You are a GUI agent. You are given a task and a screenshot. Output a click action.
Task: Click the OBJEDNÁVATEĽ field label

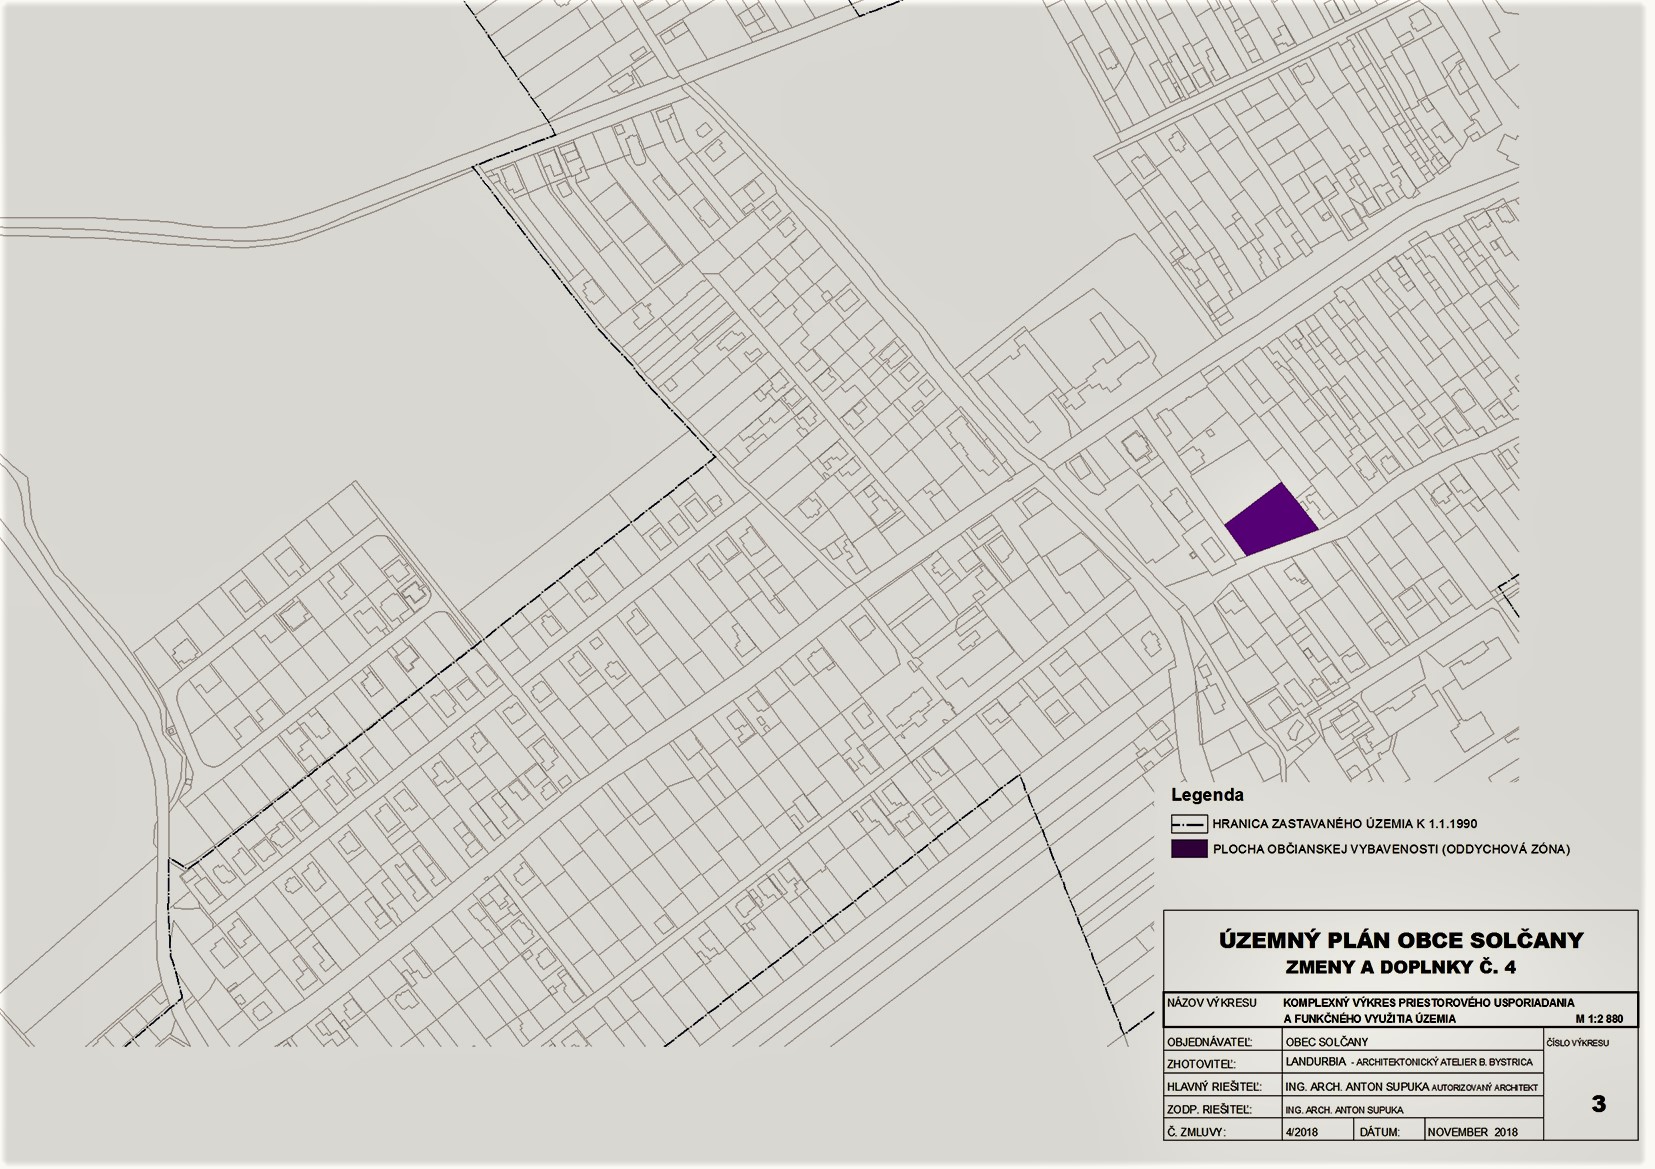click(x=1209, y=1042)
